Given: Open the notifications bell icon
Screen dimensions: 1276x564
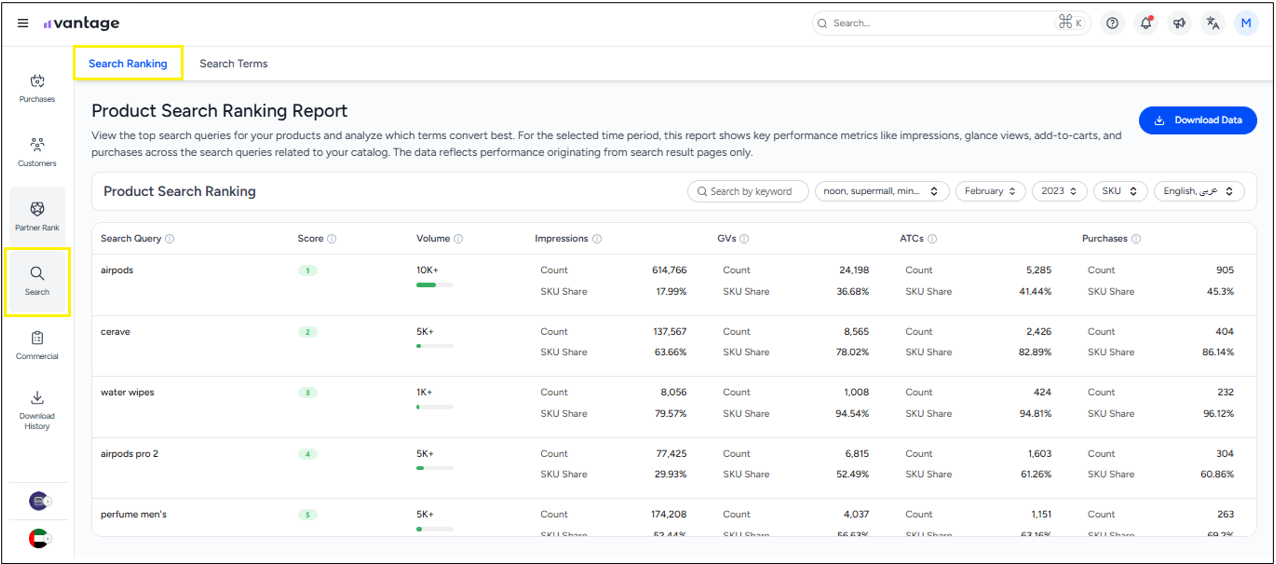Looking at the screenshot, I should point(1146,23).
